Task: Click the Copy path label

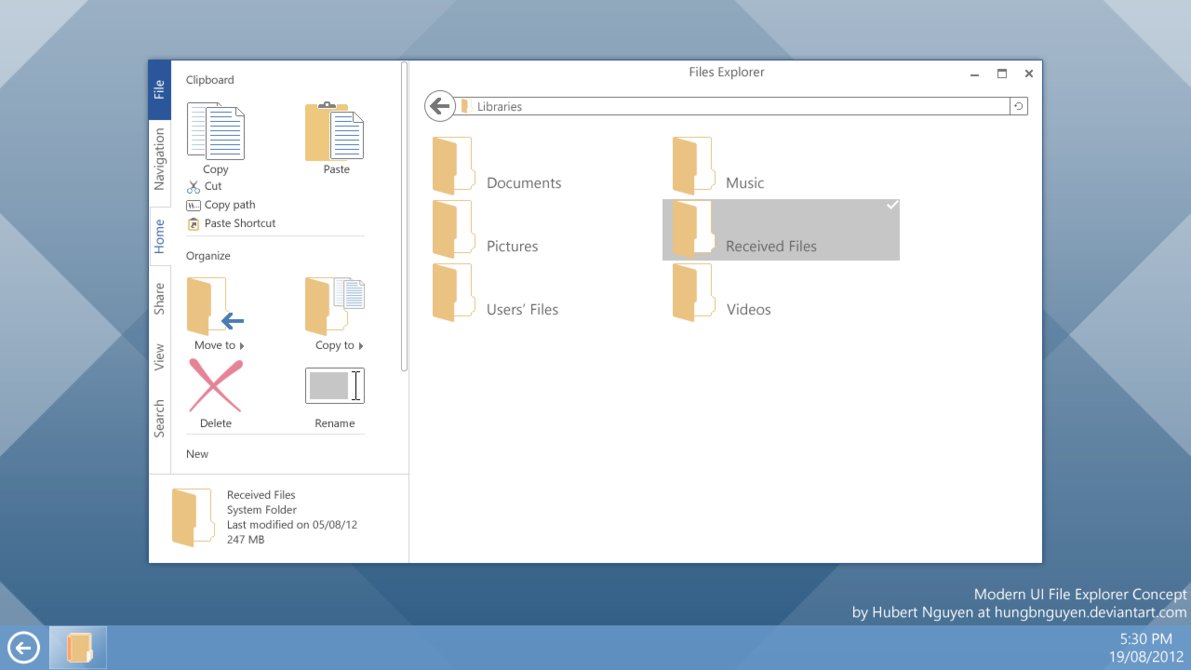Action: click(229, 205)
